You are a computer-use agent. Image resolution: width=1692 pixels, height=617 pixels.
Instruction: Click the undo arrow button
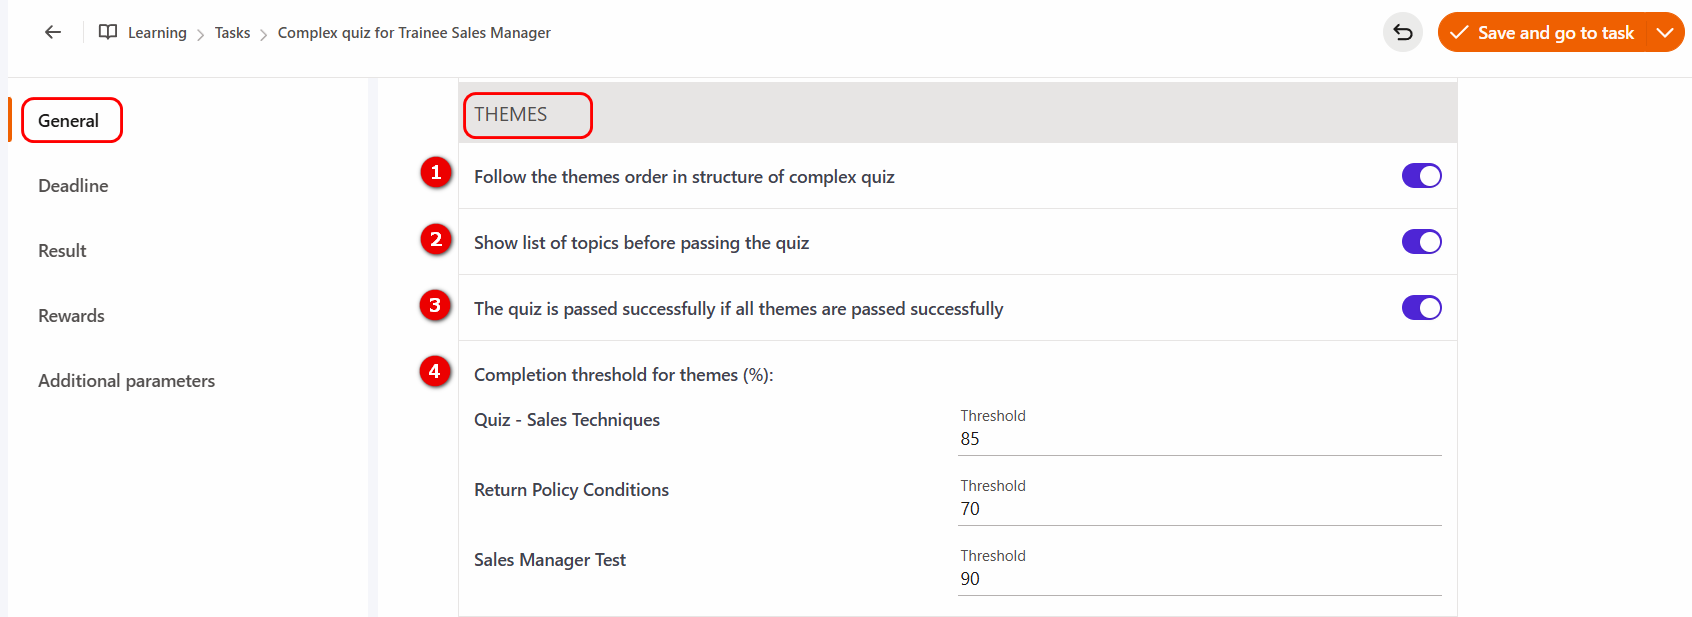tap(1402, 33)
